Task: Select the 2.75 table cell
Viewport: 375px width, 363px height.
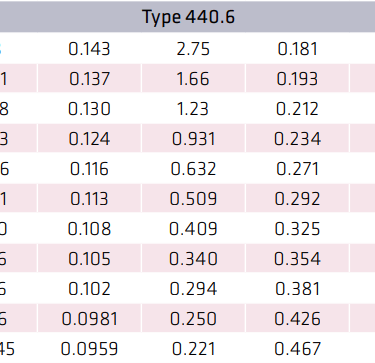Action: (193, 49)
